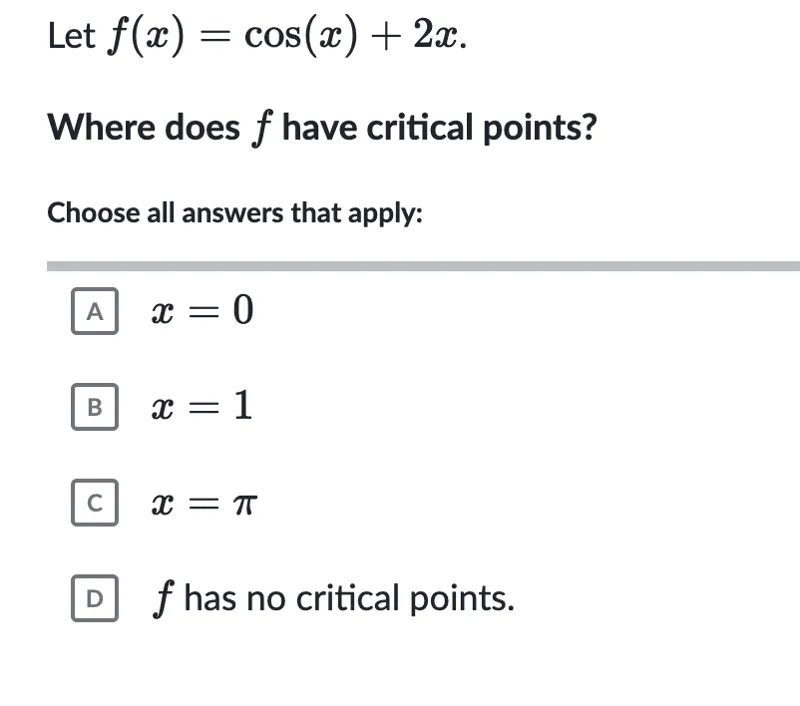The height and width of the screenshot is (706, 800).
Task: Check answer box A
Action: tap(95, 311)
